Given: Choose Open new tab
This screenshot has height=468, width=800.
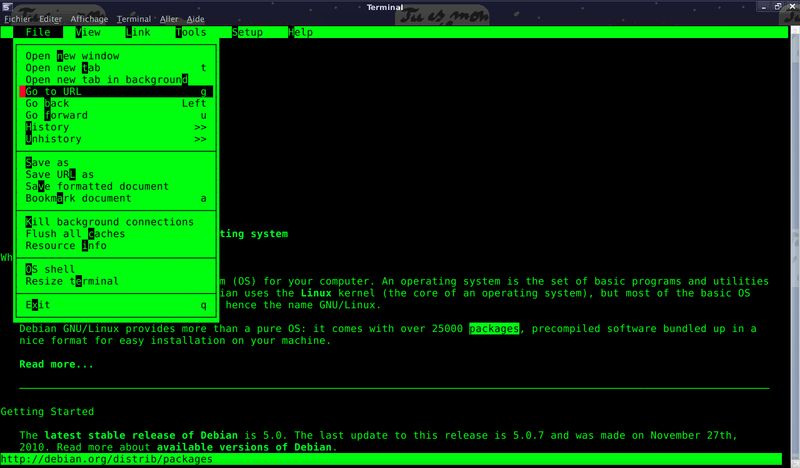Looking at the screenshot, I should pos(116,68).
